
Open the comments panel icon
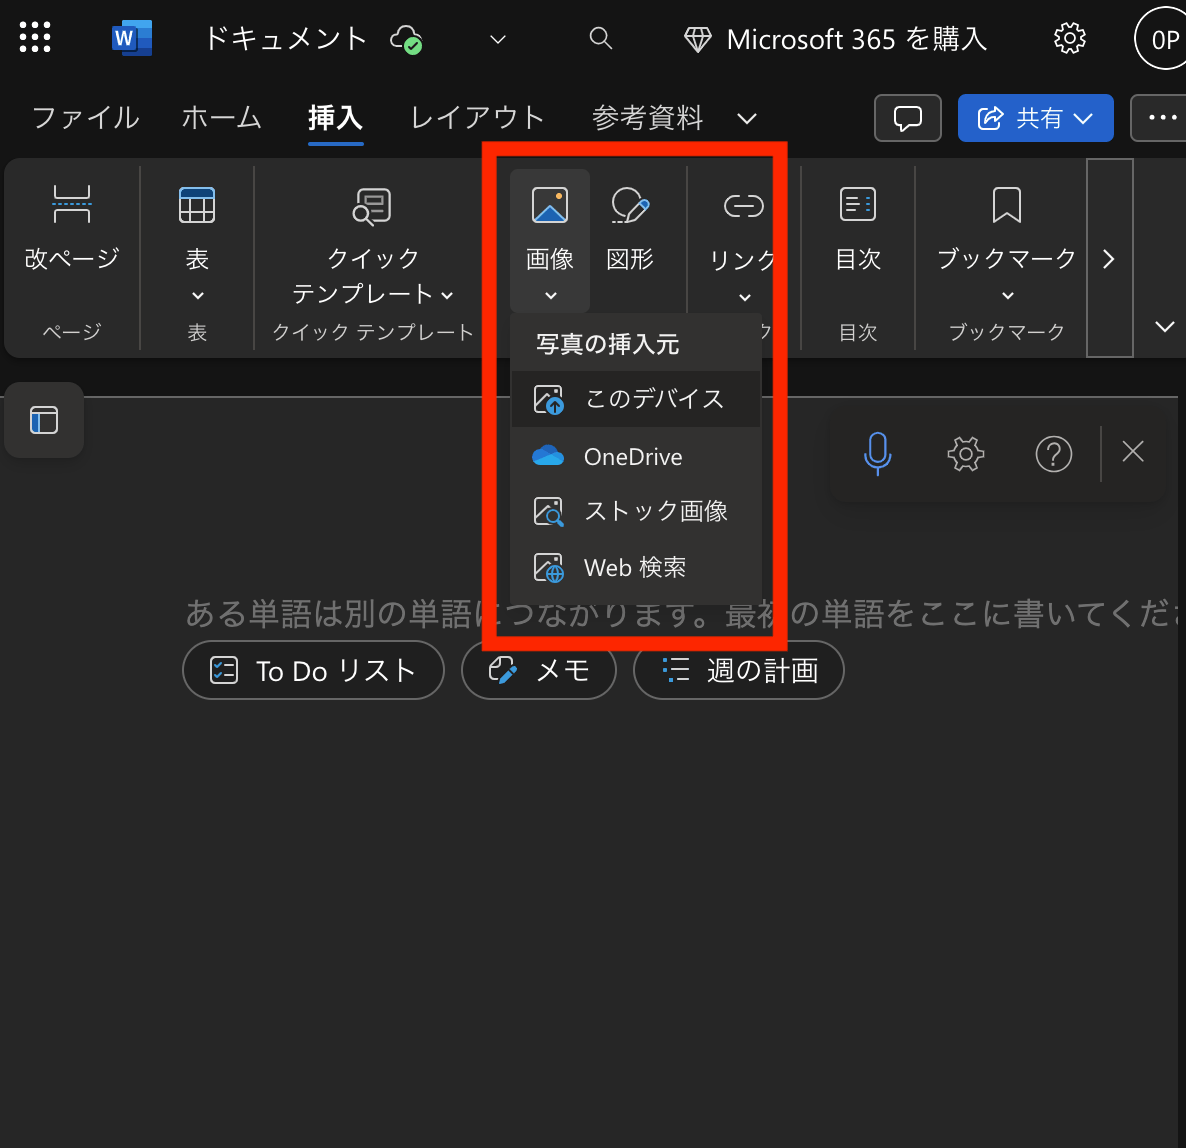907,118
